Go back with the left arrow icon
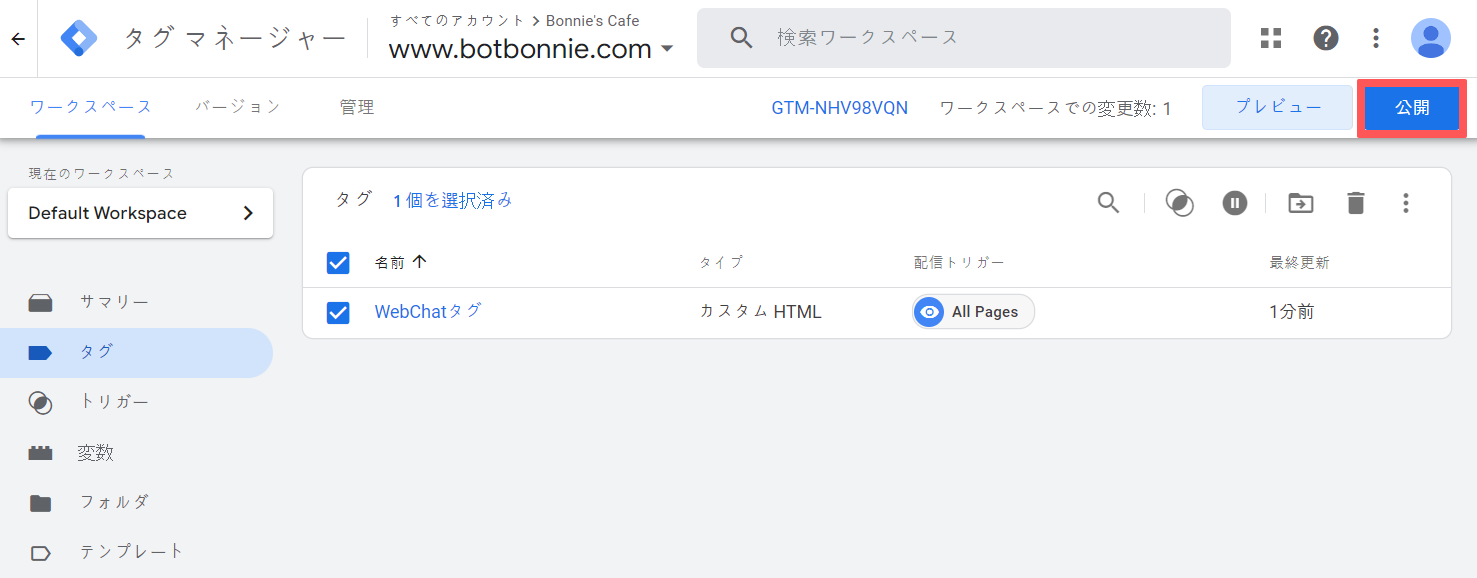 [18, 39]
